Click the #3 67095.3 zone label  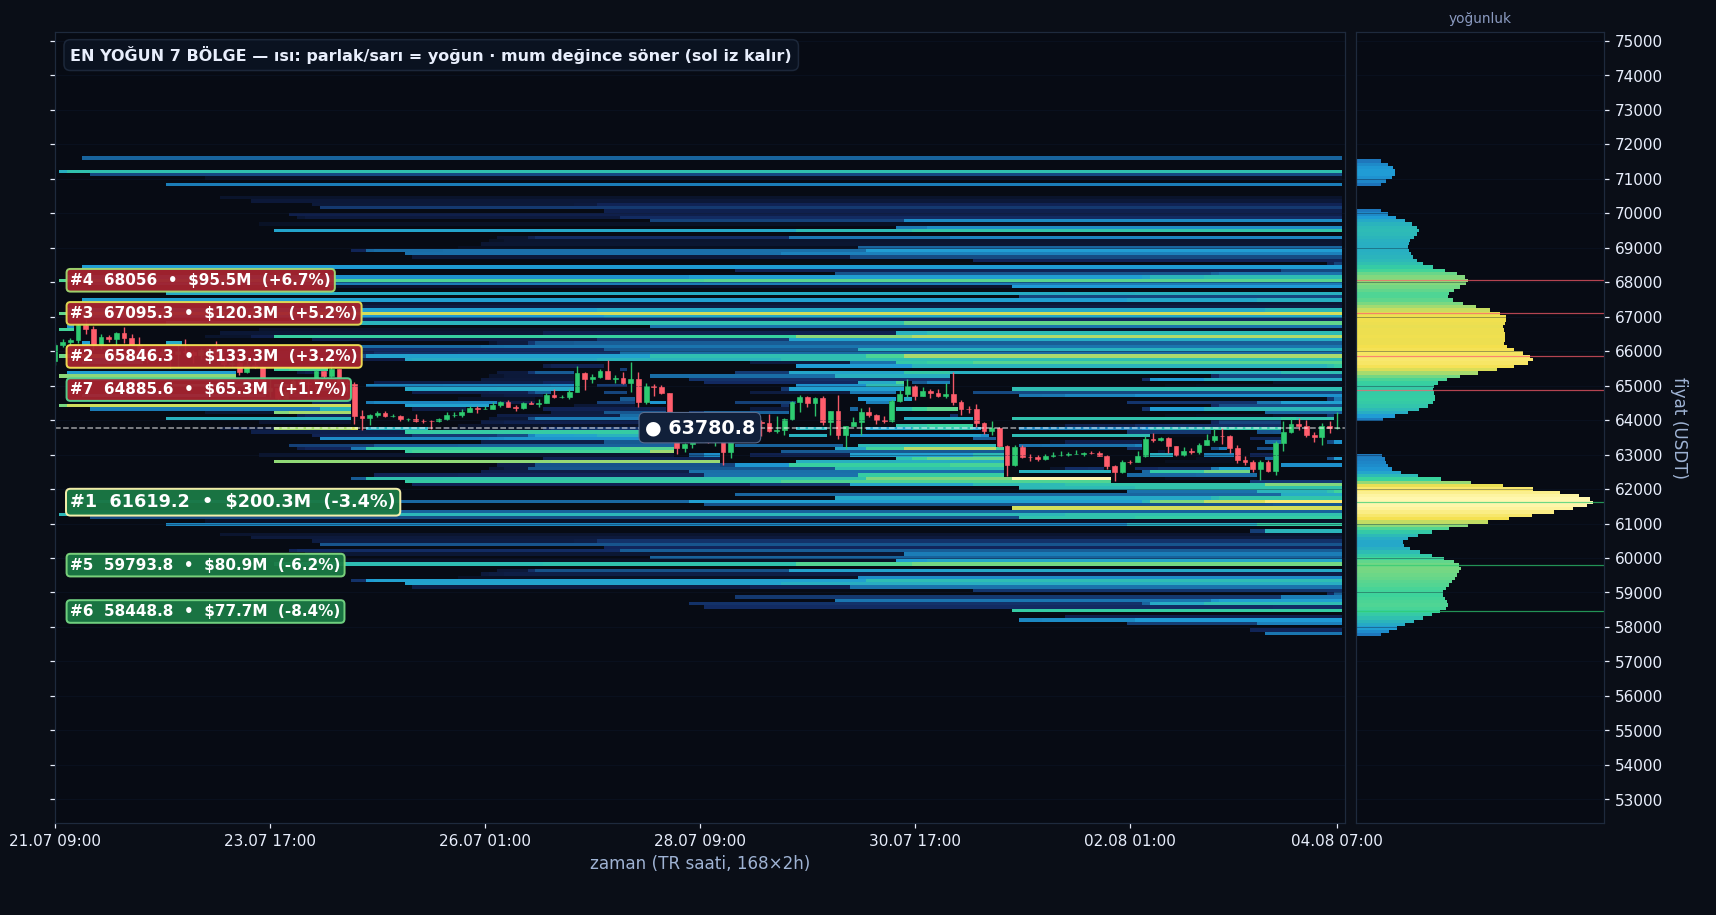[214, 313]
